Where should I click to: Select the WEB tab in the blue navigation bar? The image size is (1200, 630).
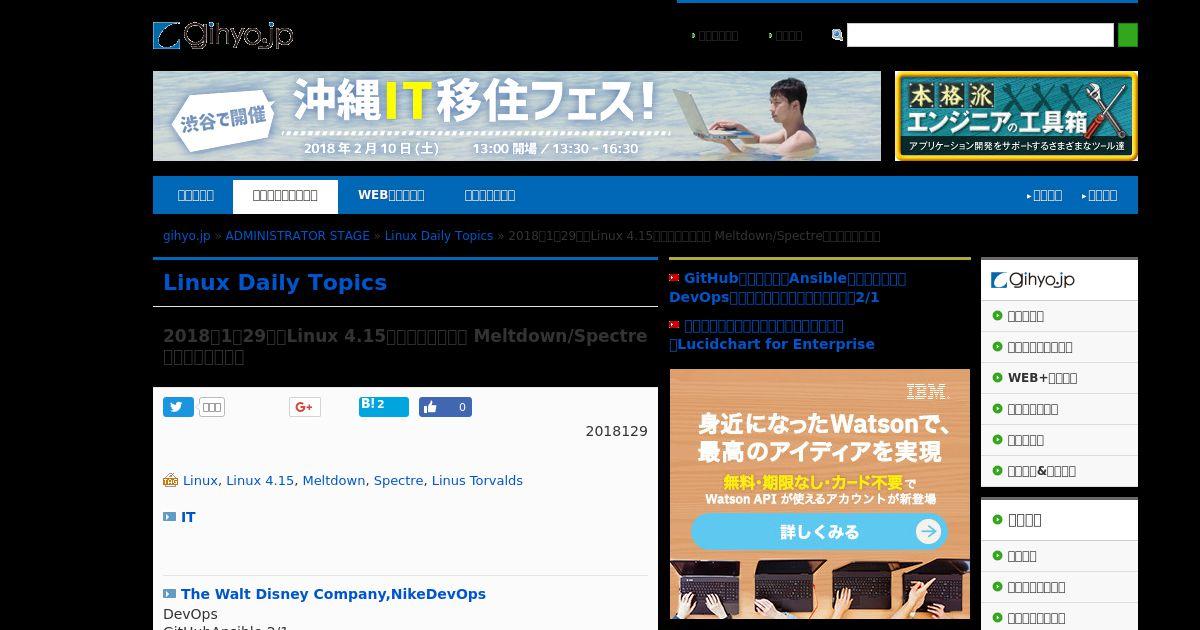point(391,195)
